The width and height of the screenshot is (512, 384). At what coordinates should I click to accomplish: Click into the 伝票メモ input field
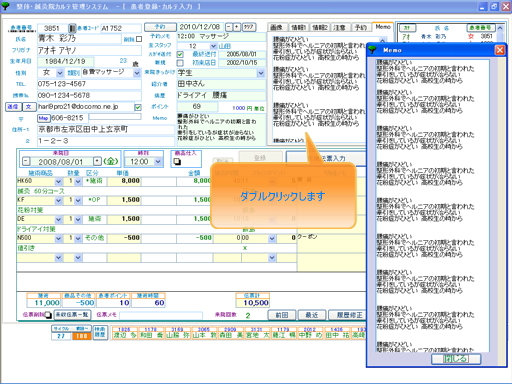coord(161,315)
